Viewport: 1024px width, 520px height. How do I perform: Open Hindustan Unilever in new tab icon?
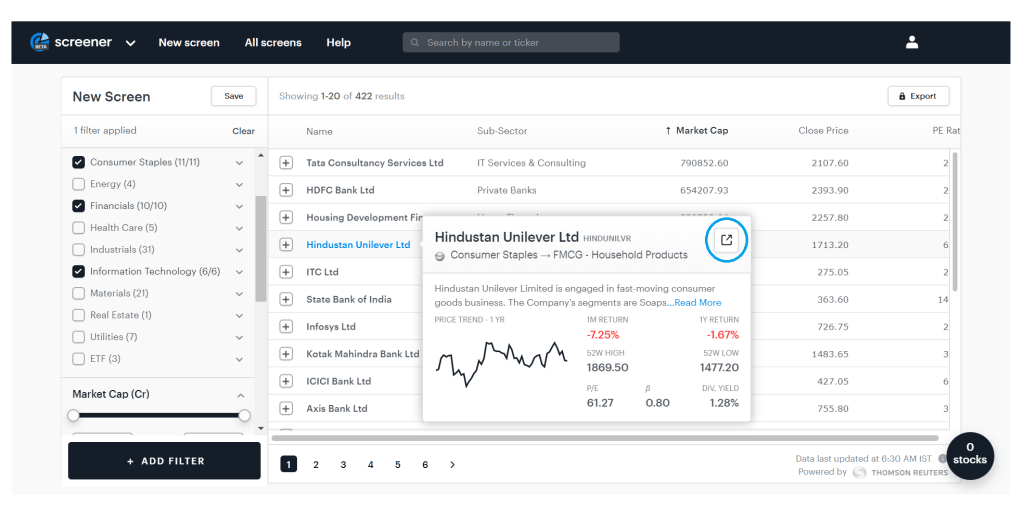[727, 240]
